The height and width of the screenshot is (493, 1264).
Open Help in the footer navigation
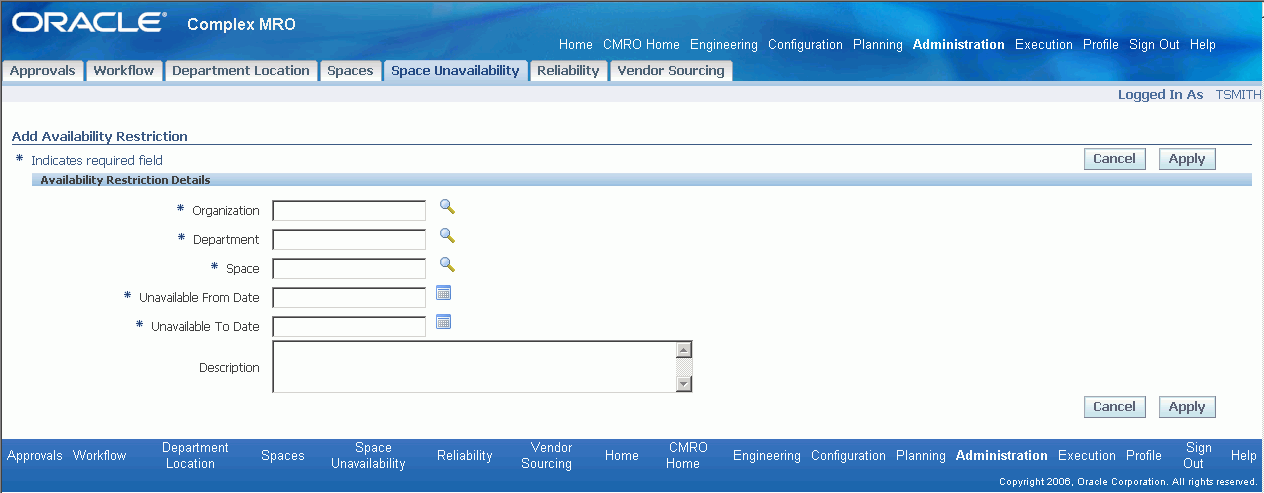(x=1244, y=456)
